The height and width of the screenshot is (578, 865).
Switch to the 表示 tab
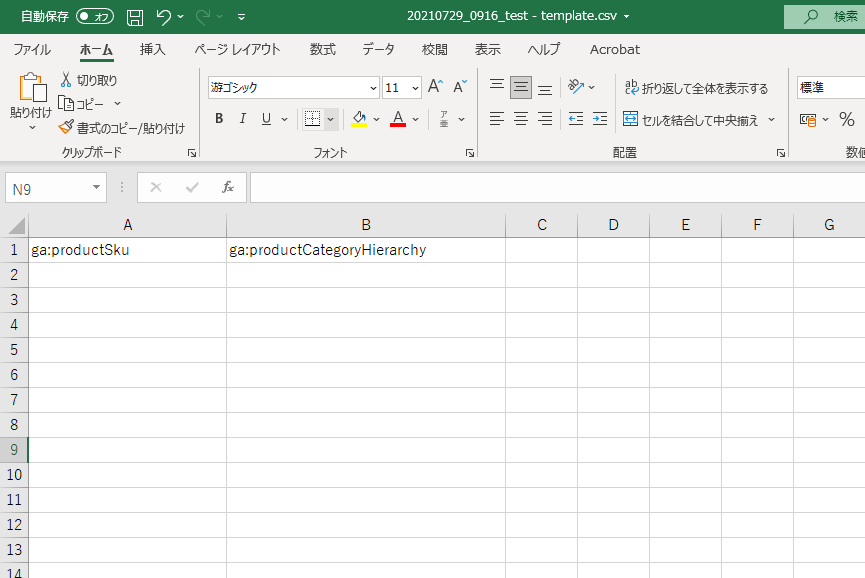click(488, 50)
